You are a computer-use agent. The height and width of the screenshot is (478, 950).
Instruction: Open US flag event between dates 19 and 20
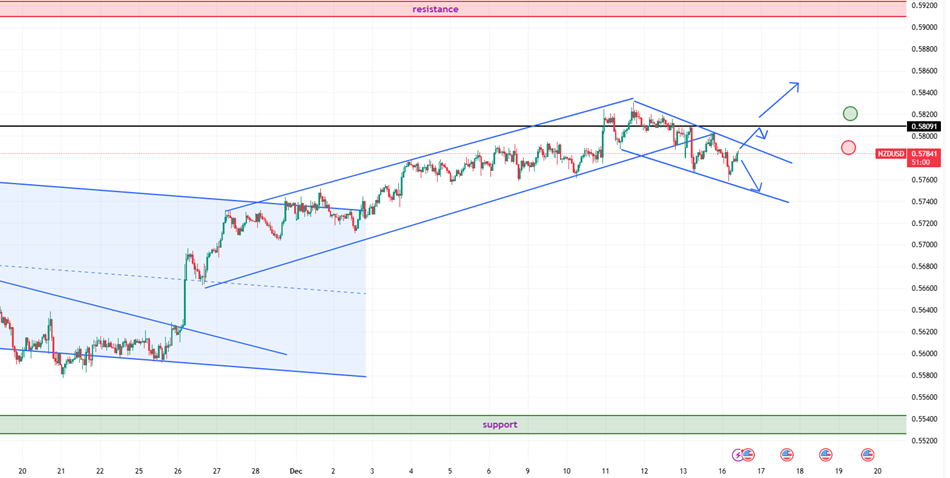click(867, 454)
